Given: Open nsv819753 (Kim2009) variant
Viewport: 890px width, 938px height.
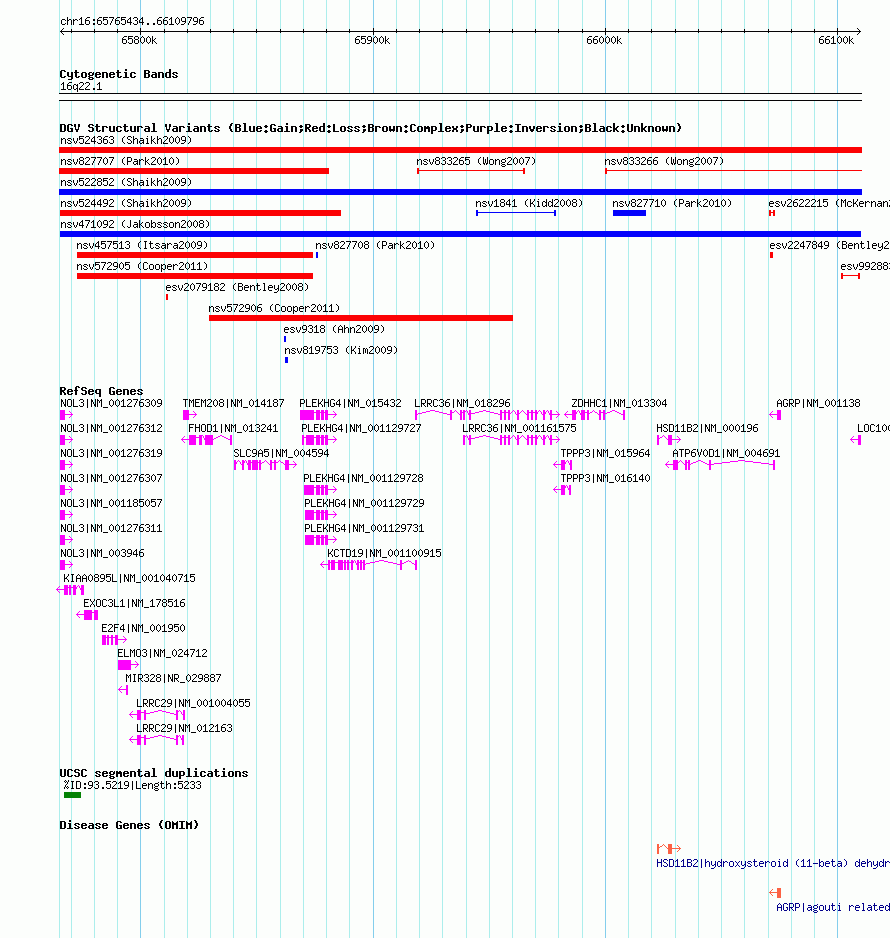Looking at the screenshot, I should tap(286, 360).
